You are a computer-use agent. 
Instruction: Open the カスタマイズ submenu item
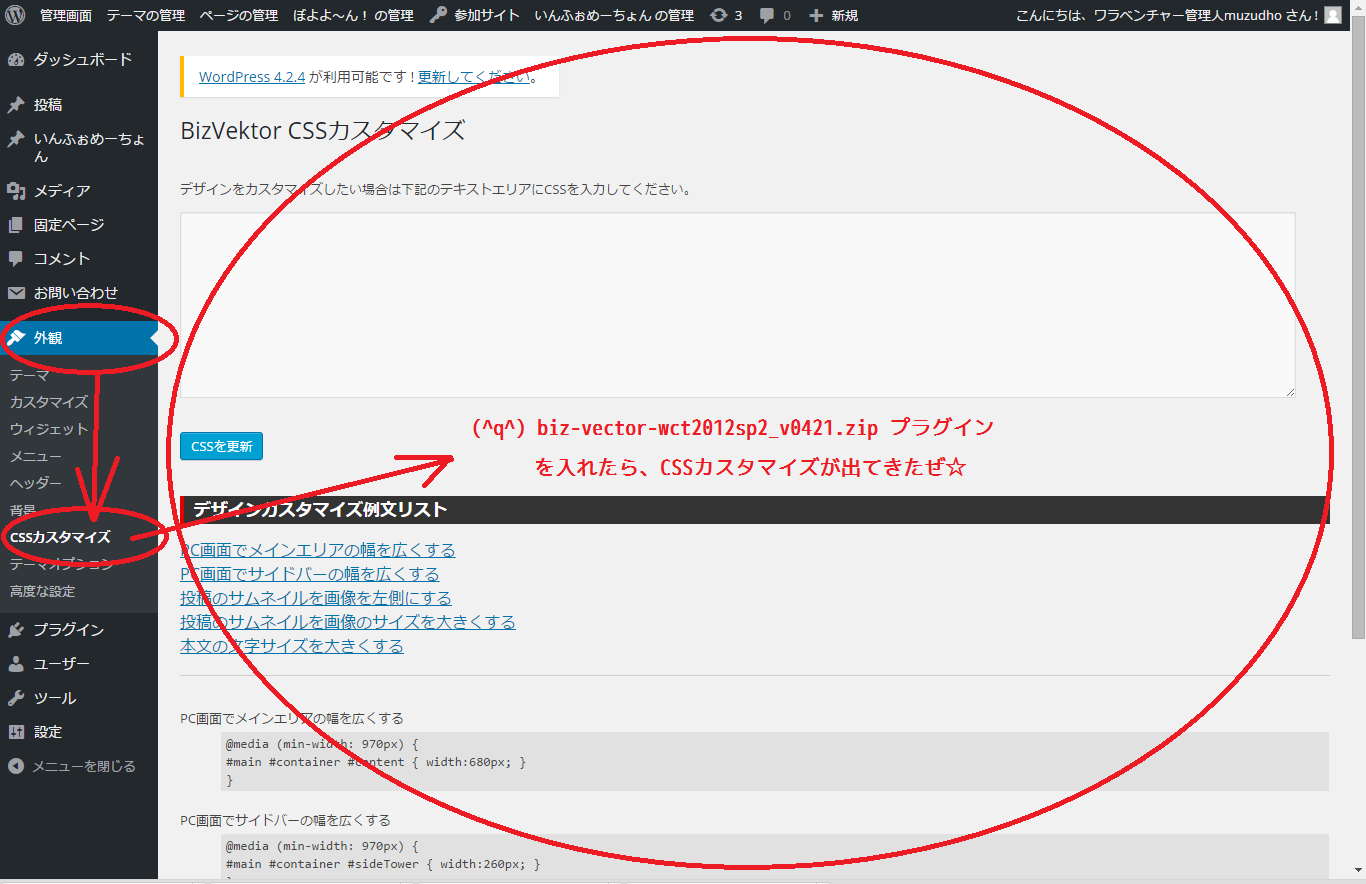[x=49, y=402]
